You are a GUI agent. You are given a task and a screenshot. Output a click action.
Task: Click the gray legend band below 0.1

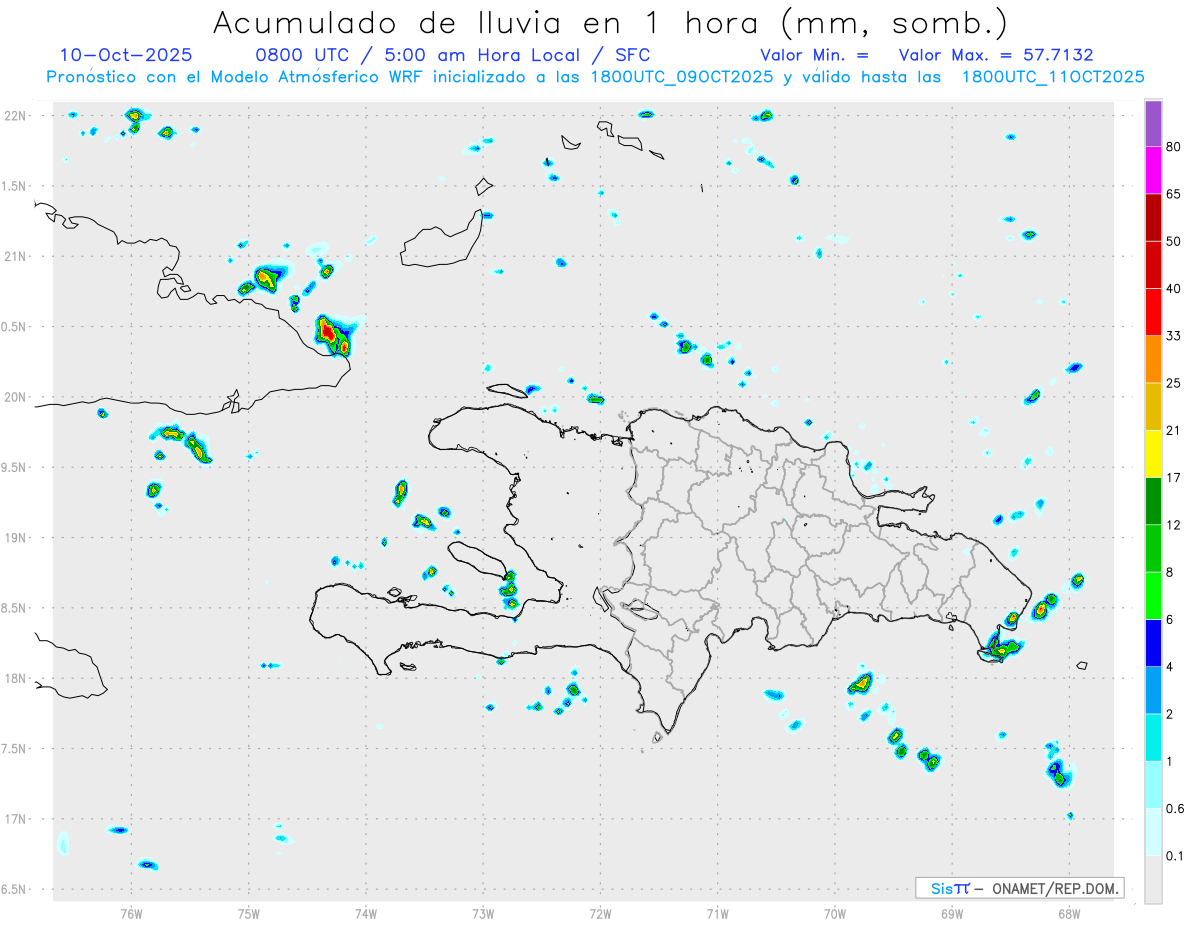tap(1153, 880)
